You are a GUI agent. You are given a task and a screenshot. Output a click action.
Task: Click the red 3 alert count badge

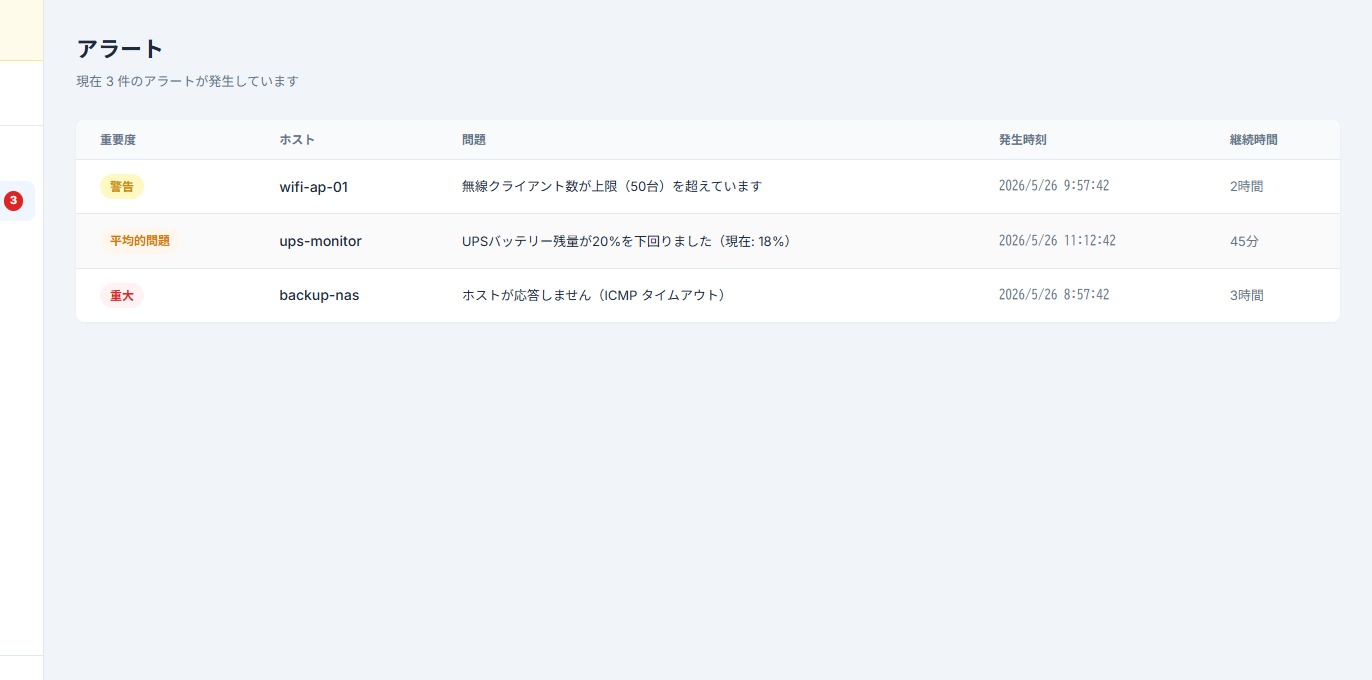(x=13, y=201)
